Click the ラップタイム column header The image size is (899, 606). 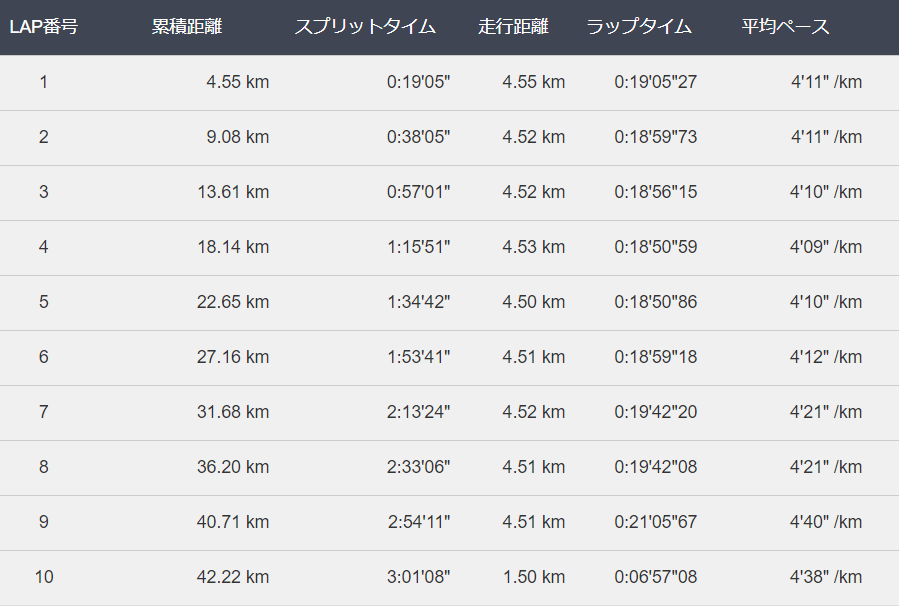coord(639,26)
